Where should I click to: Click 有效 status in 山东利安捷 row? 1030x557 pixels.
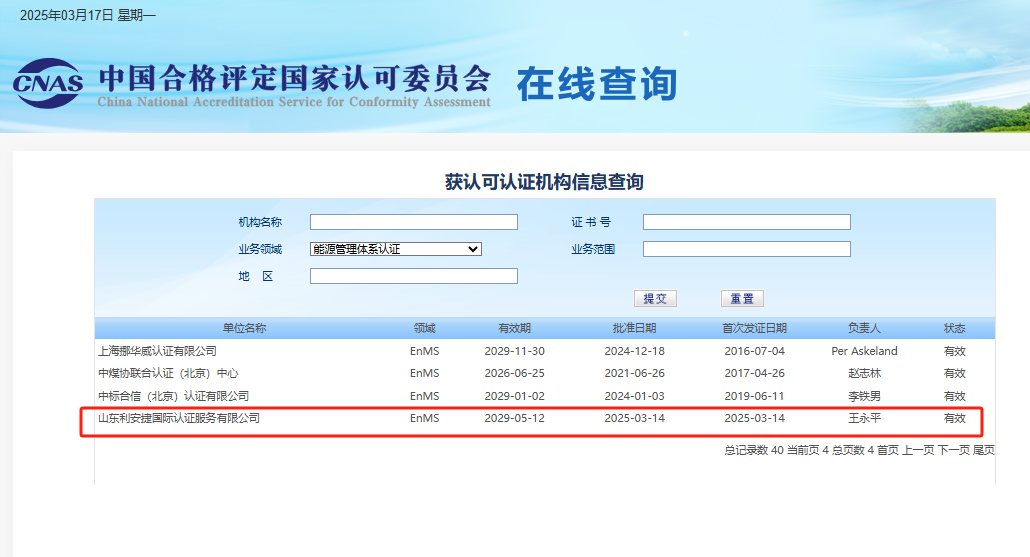(x=954, y=418)
